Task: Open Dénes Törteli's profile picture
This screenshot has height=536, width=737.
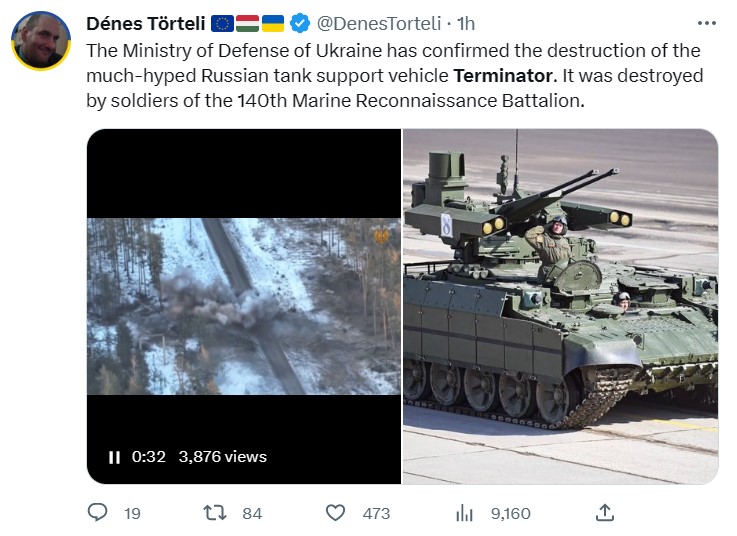Action: [41, 41]
